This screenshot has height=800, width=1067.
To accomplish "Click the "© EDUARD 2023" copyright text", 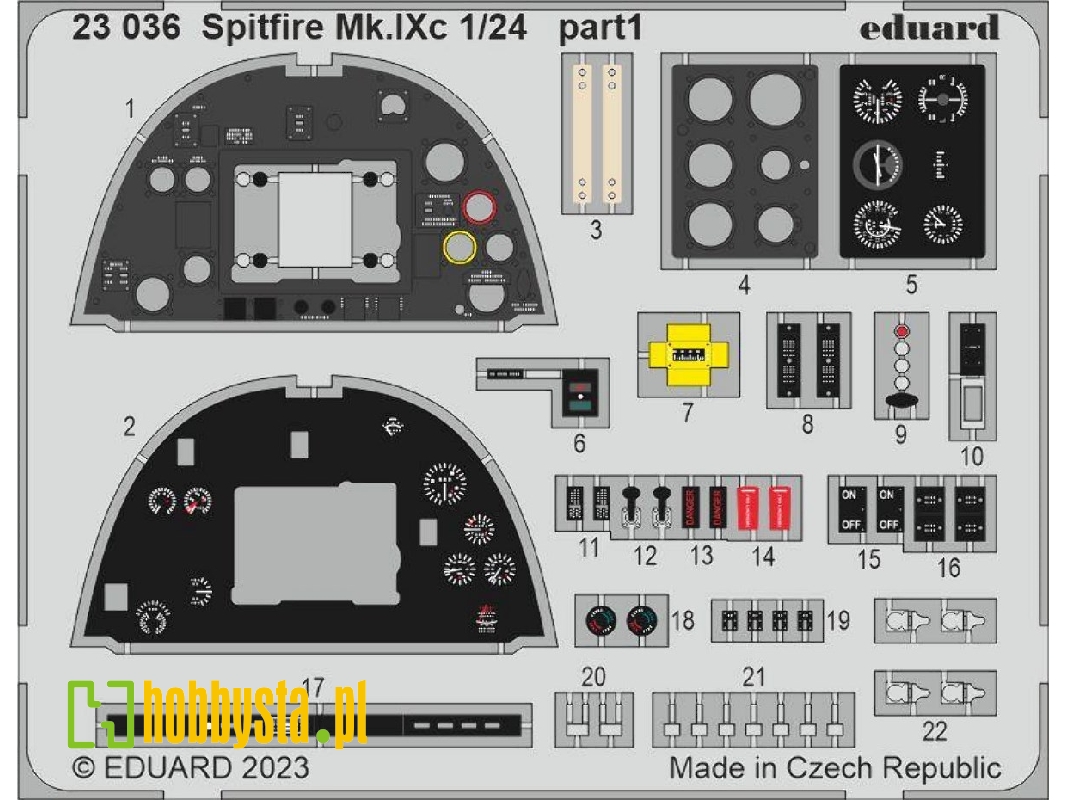I will point(191,768).
